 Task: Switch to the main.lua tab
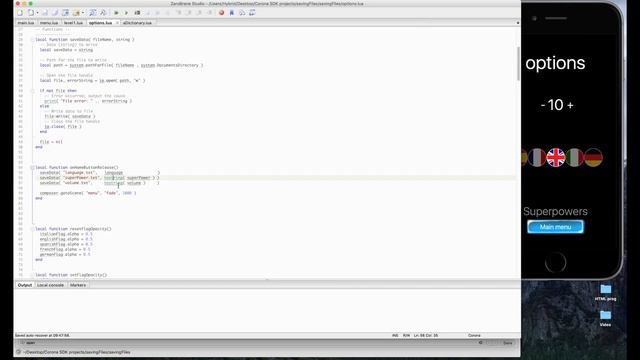click(x=26, y=23)
